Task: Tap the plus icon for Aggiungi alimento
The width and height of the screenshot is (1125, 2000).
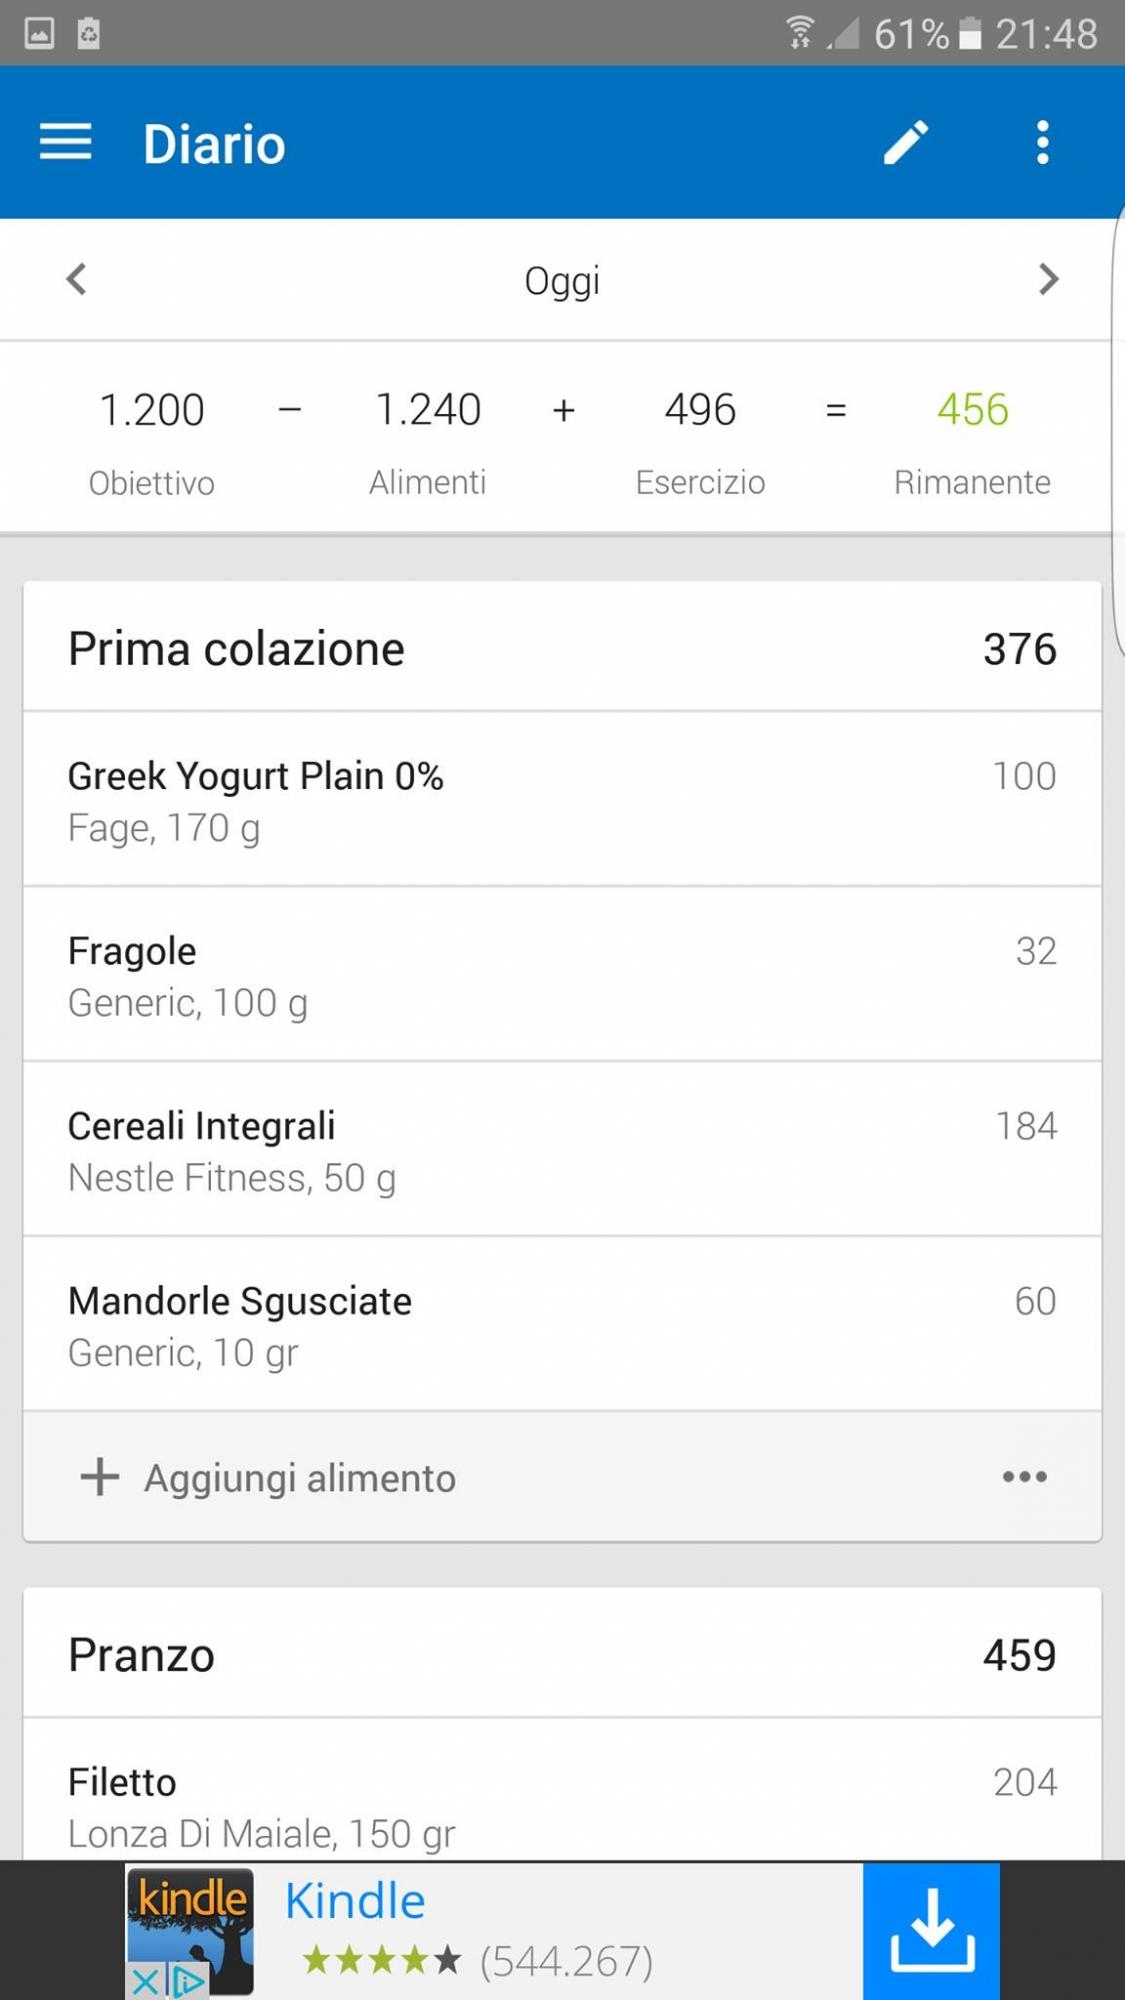Action: coord(100,1477)
